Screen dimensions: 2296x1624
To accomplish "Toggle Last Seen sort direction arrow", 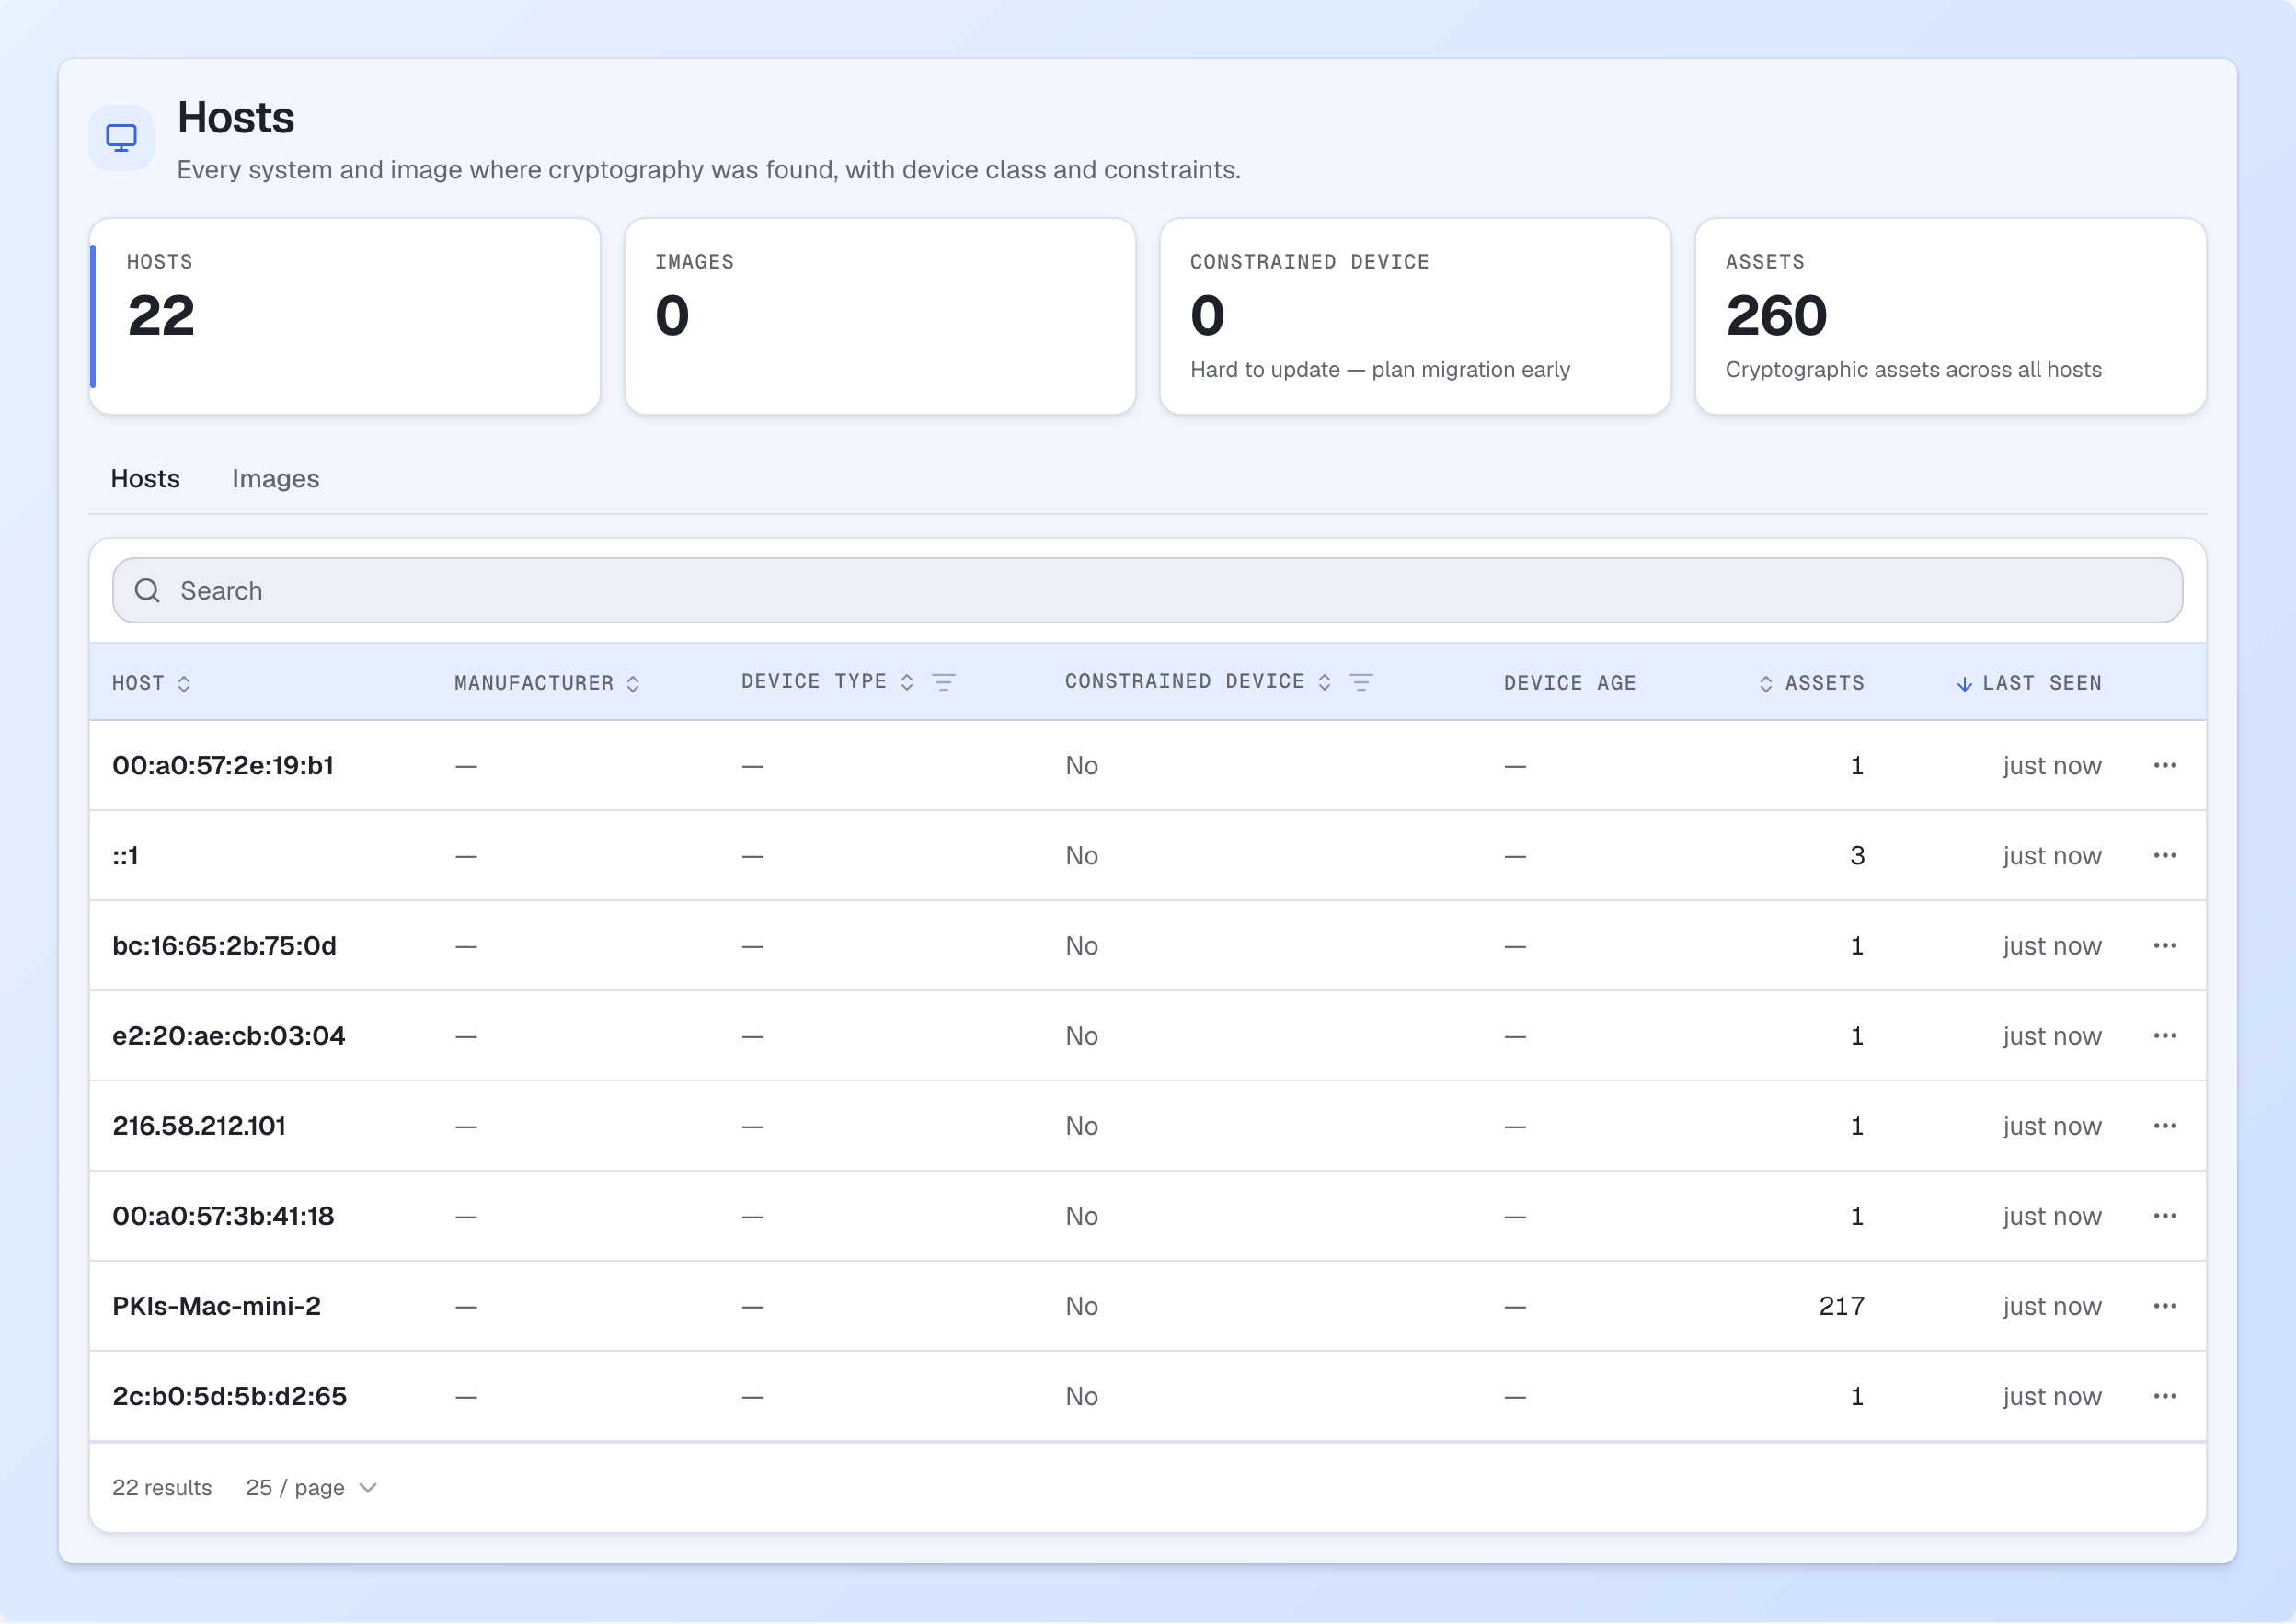I will (x=1964, y=684).
